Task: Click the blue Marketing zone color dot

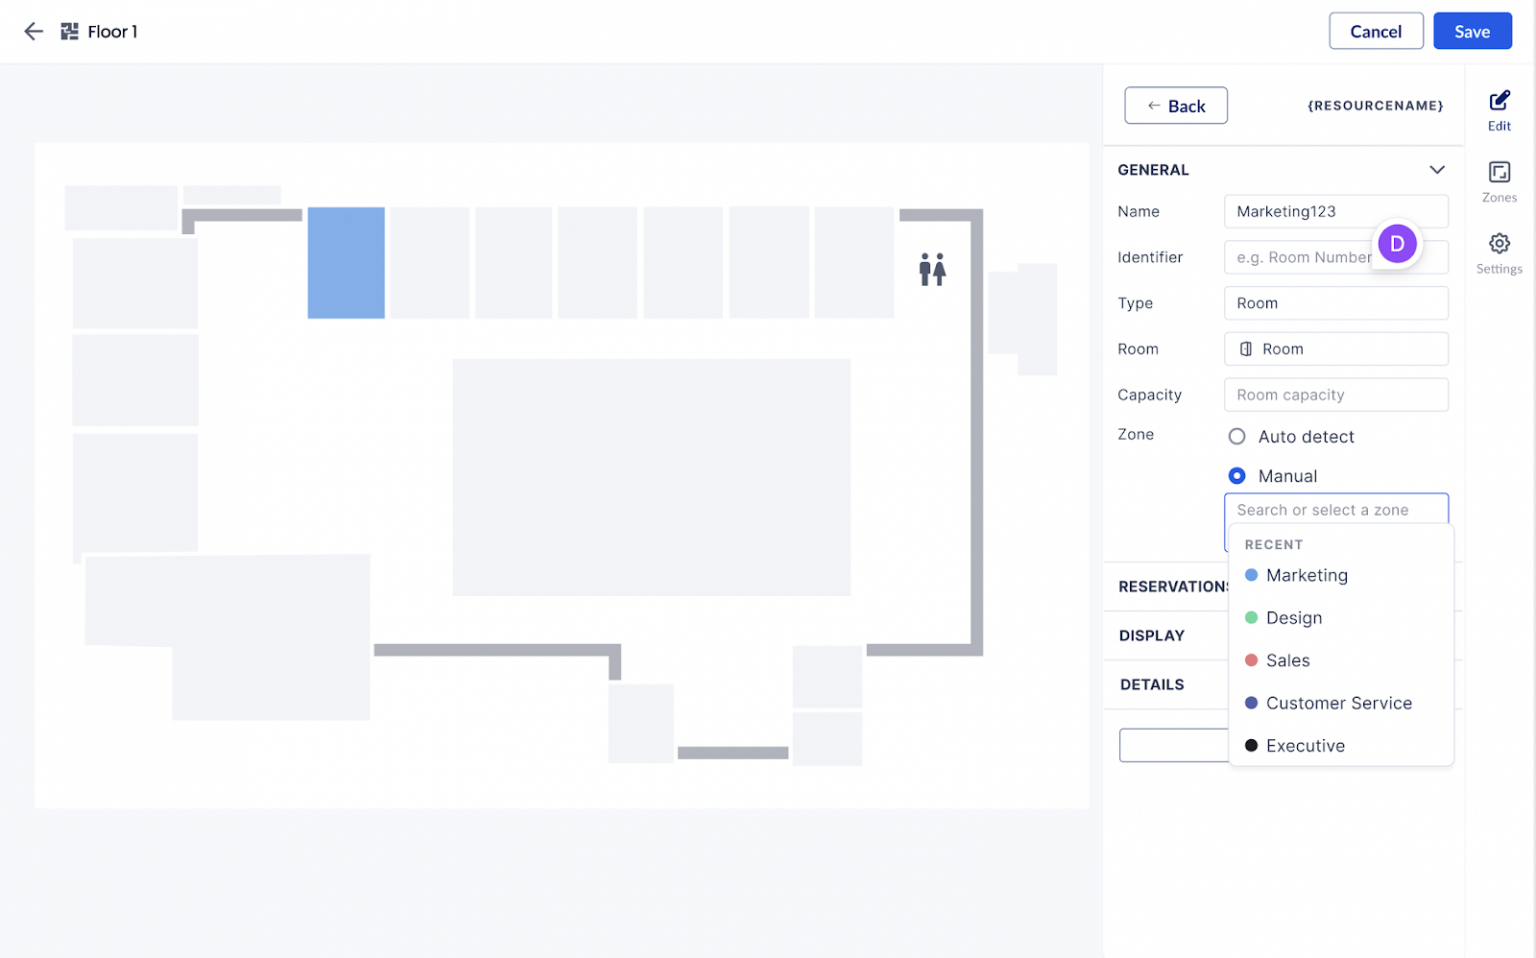Action: click(1251, 575)
